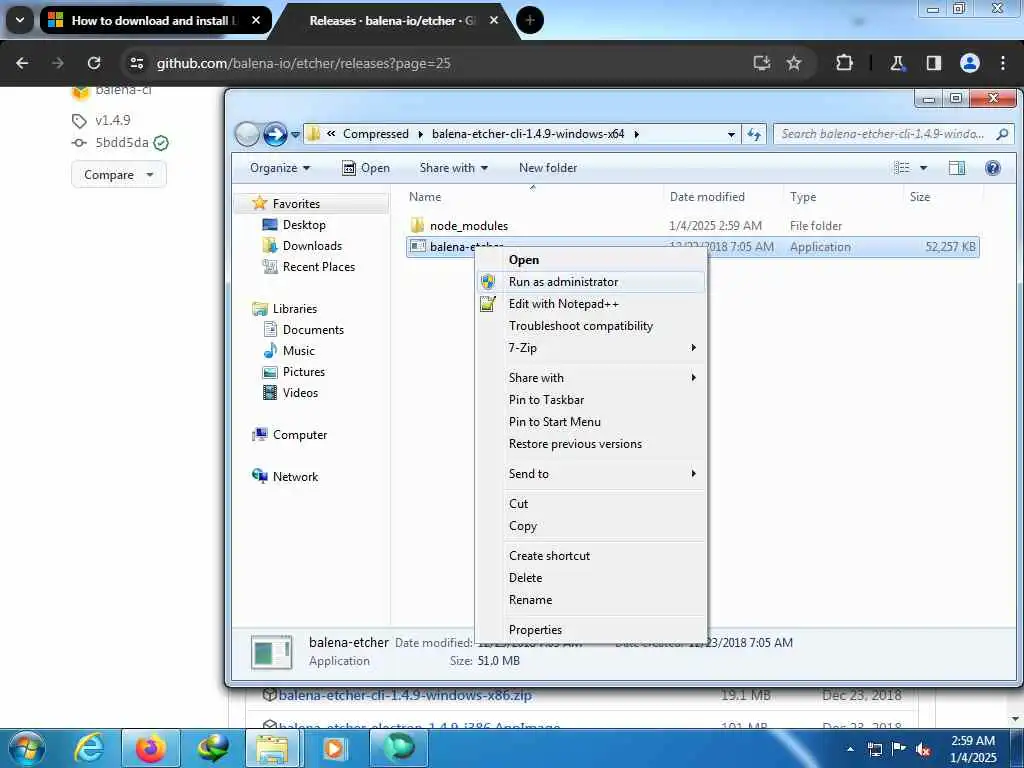
Task: Choose Create shortcut
Action: pos(591,556)
